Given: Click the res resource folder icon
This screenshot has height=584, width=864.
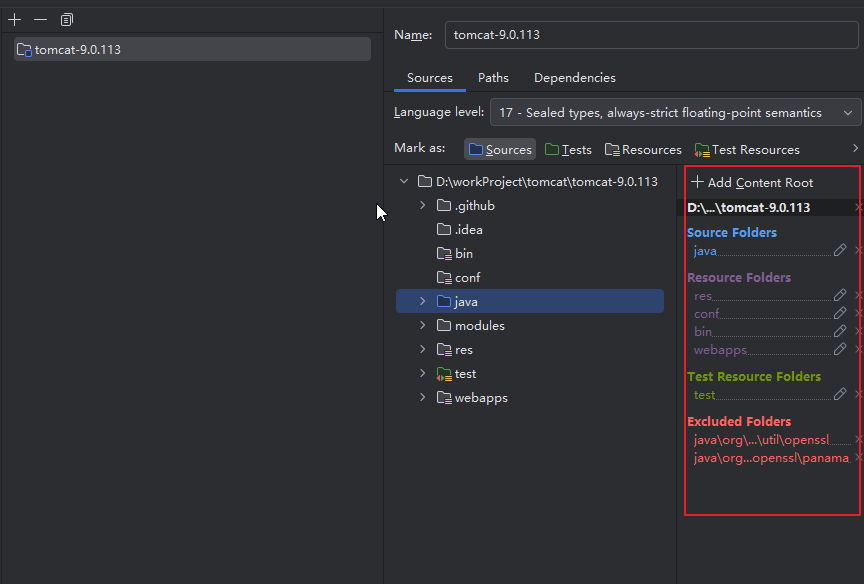Looking at the screenshot, I should pos(444,350).
